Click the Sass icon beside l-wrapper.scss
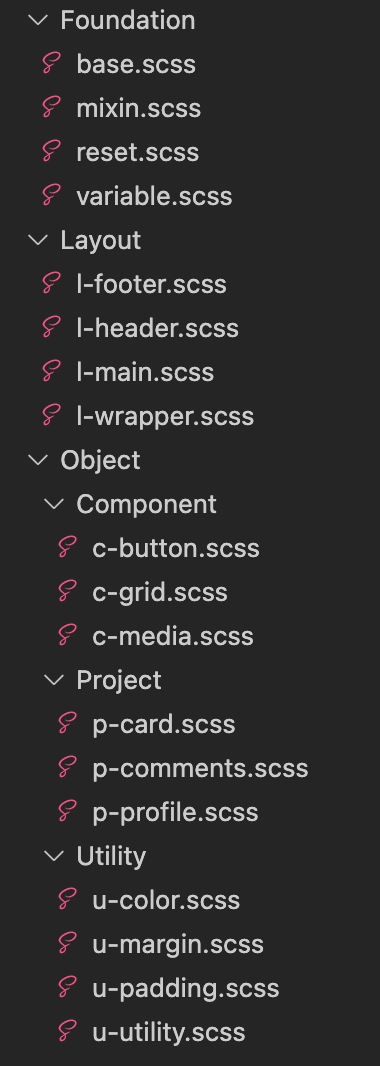The width and height of the screenshot is (380, 1066). [52, 415]
